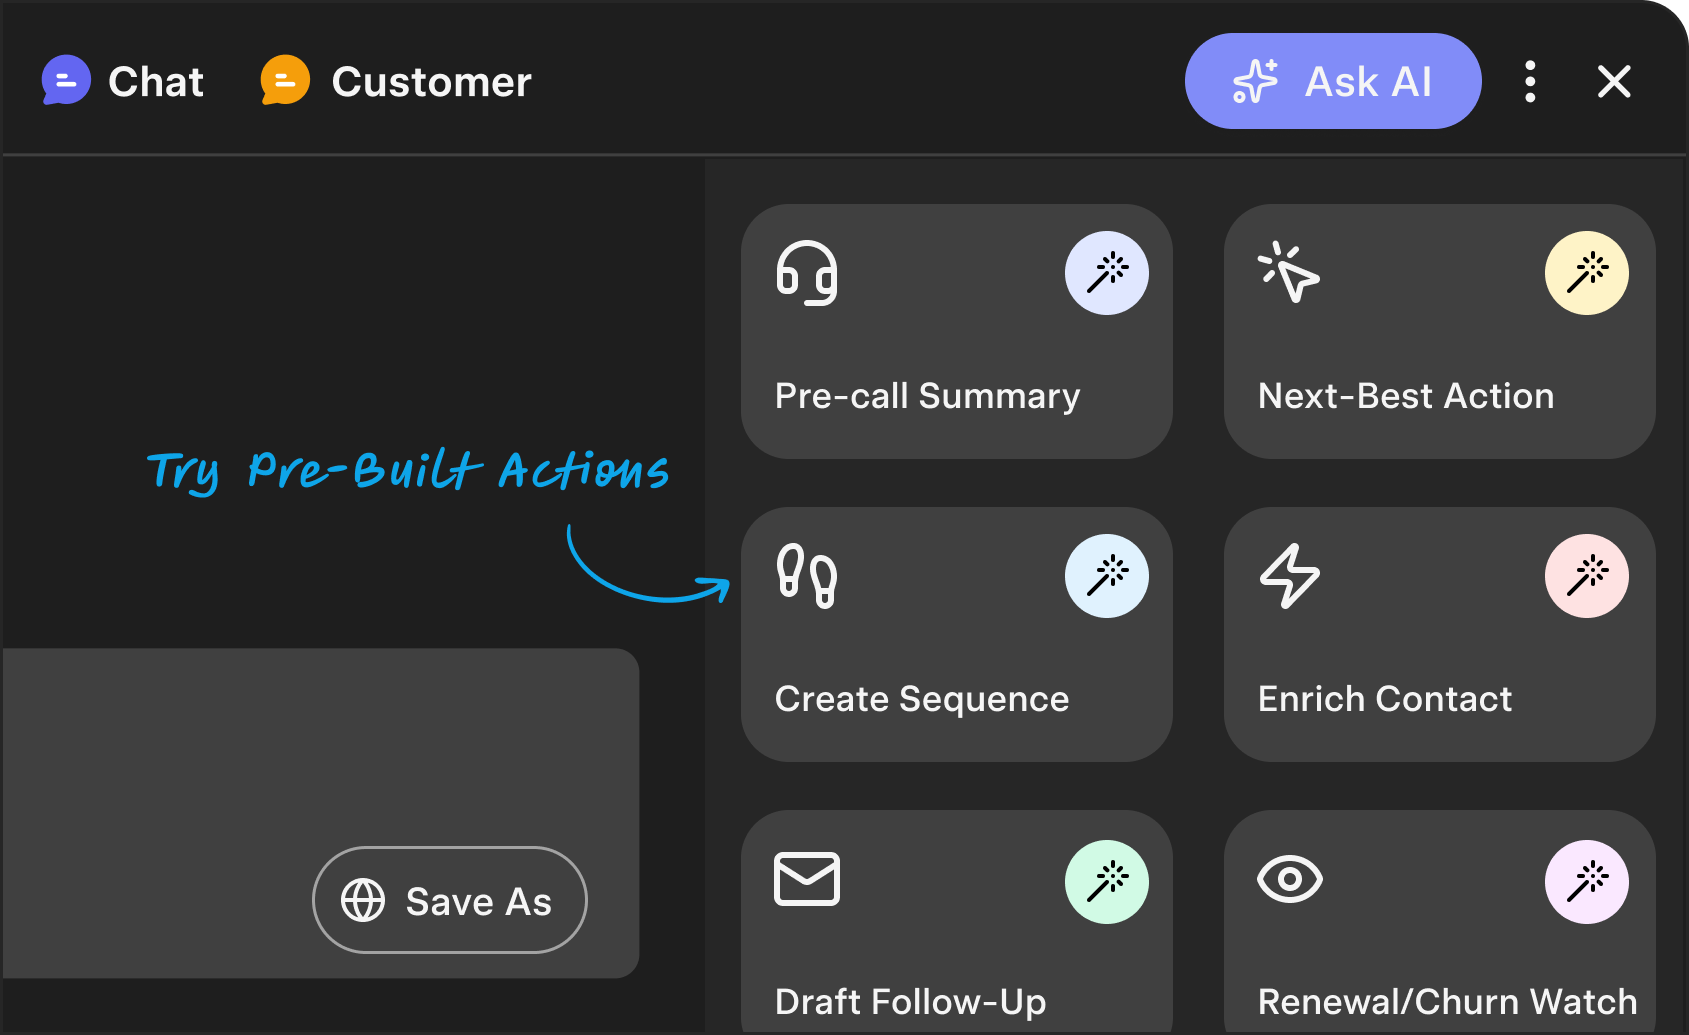
Task: Tap the pink wand badge on Enrich Contact
Action: [x=1587, y=576]
